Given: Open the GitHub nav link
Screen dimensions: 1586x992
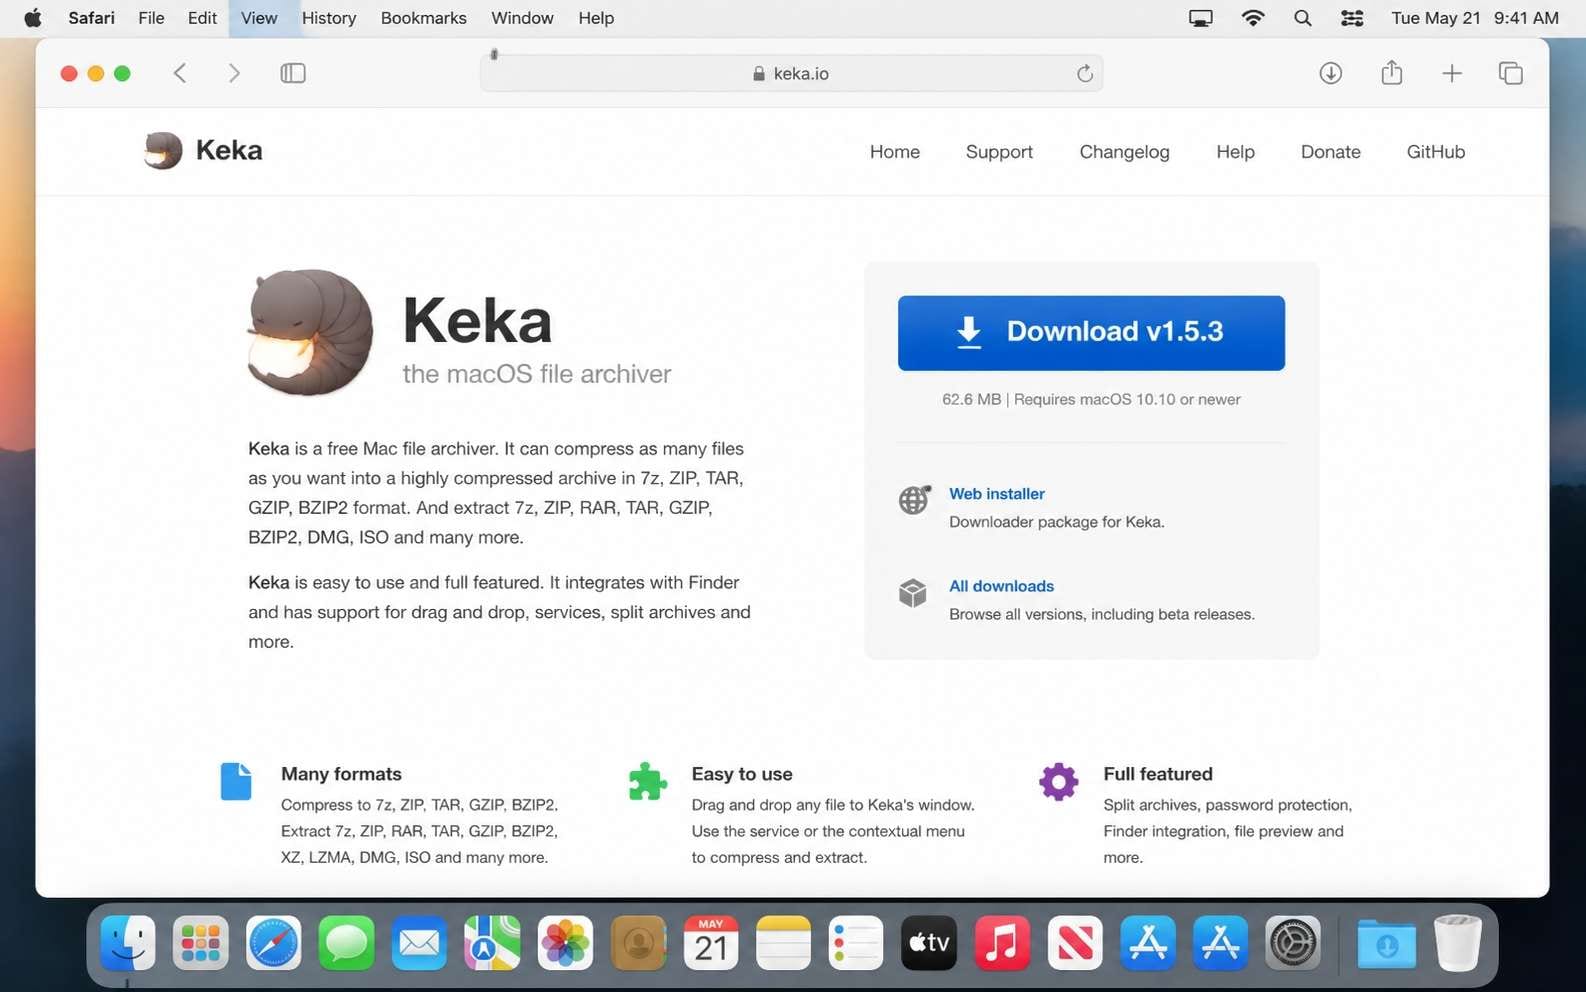Looking at the screenshot, I should 1435,152.
